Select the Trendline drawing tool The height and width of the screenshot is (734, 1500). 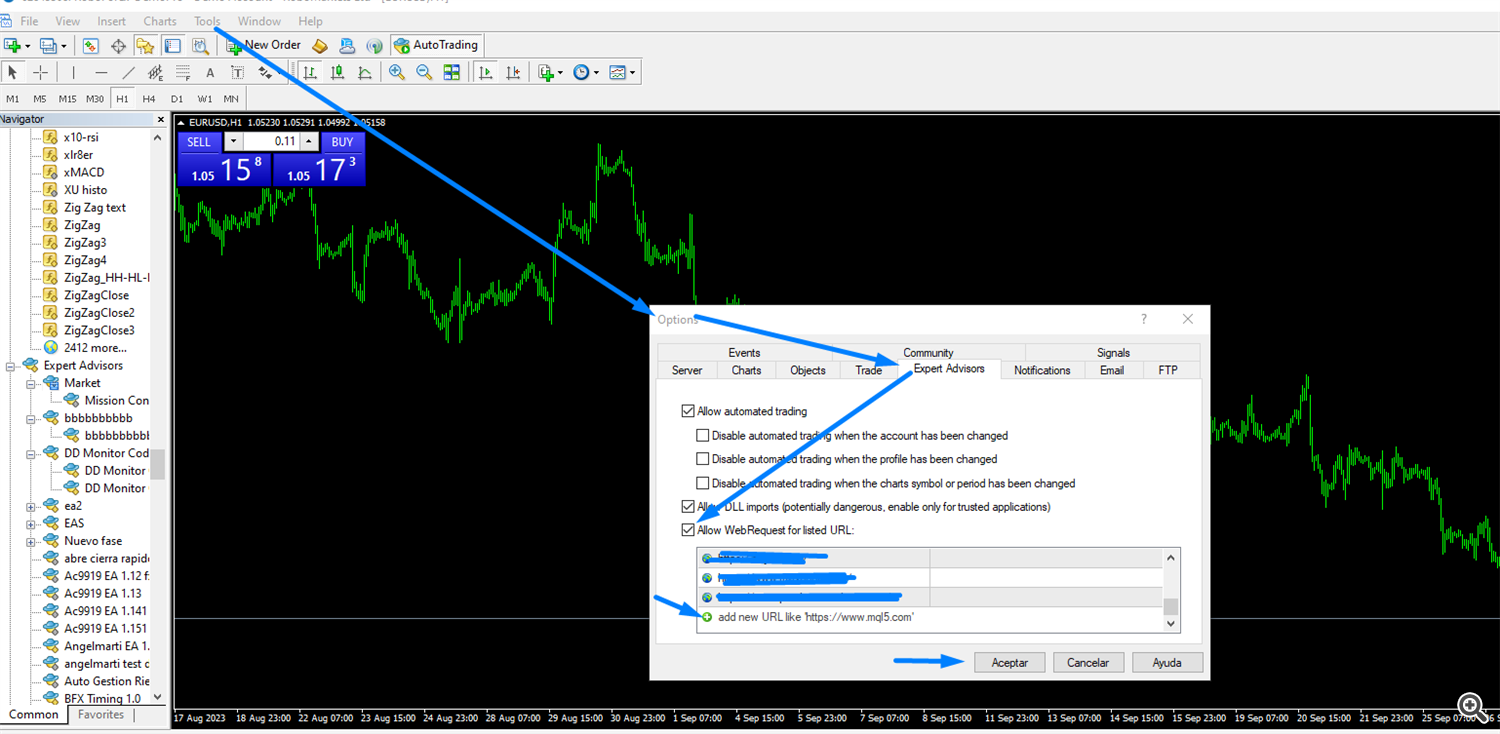coord(128,72)
